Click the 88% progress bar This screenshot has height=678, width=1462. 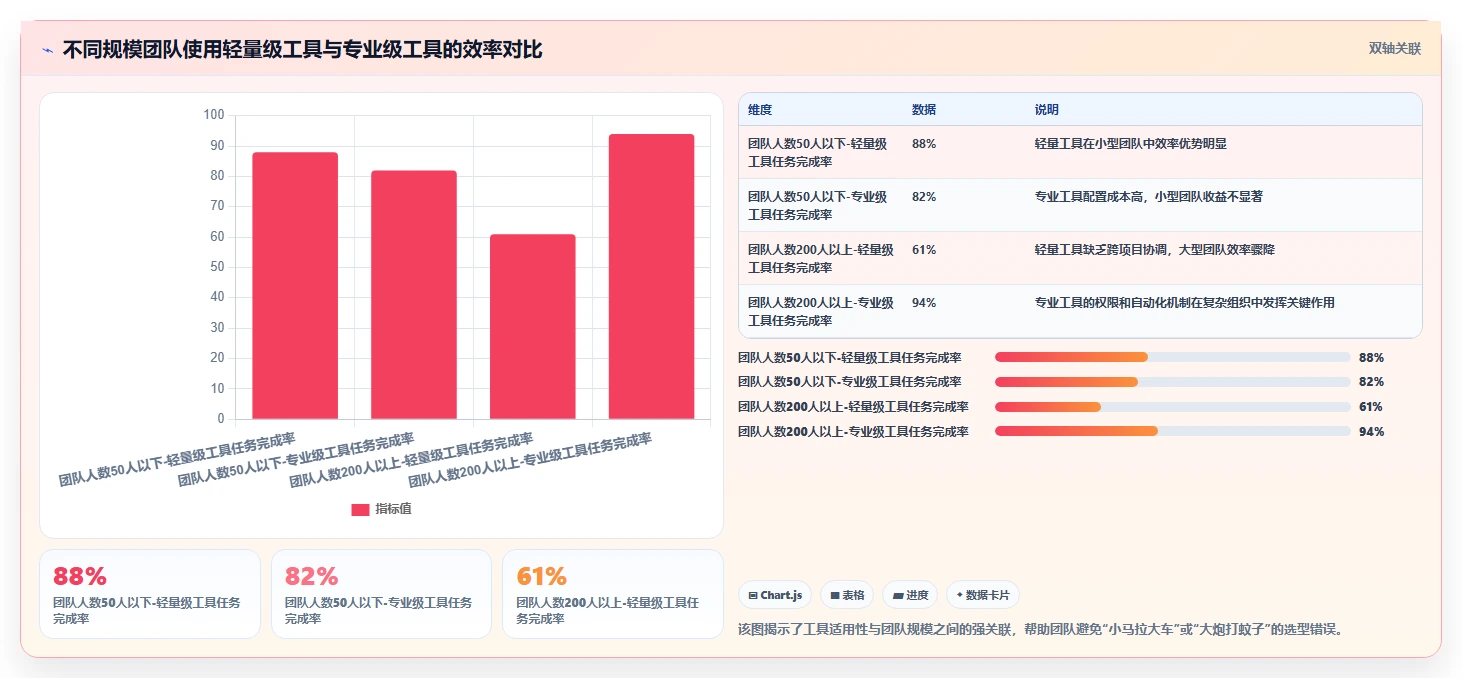pyautogui.click(x=1173, y=357)
